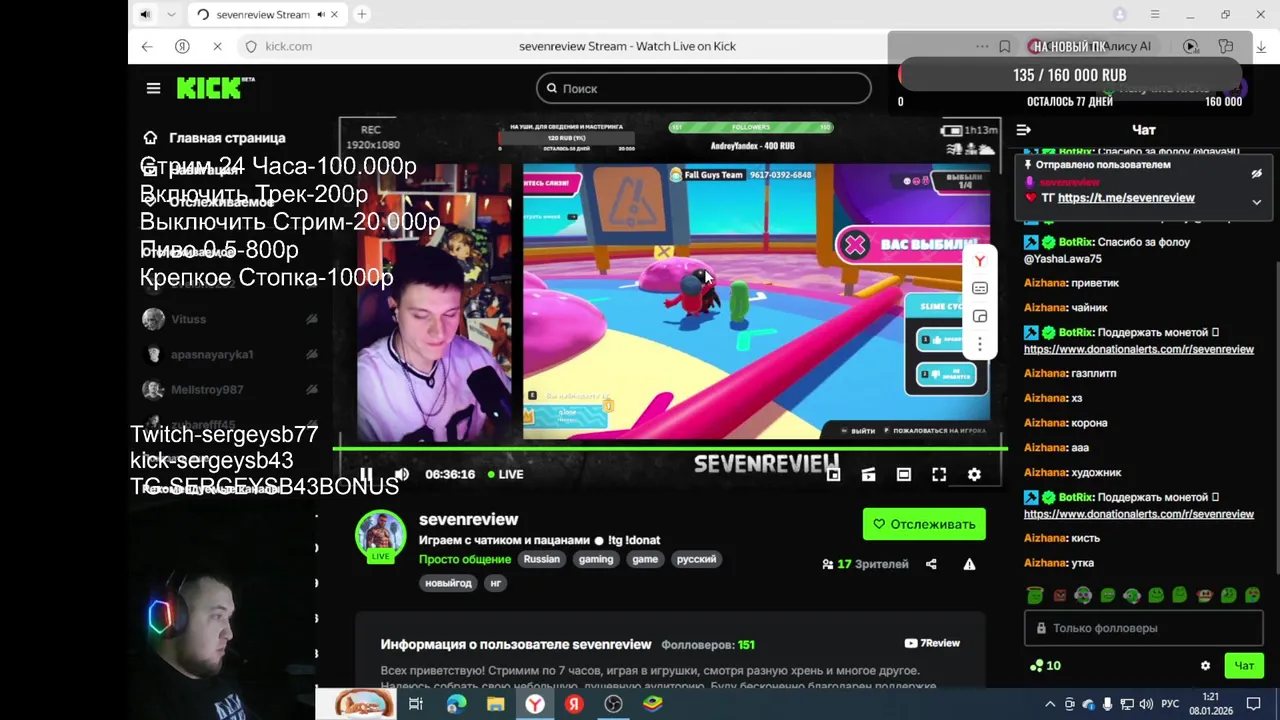Image resolution: width=1280 pixels, height=720 pixels.
Task: Open the player settings gear
Action: (x=974, y=474)
